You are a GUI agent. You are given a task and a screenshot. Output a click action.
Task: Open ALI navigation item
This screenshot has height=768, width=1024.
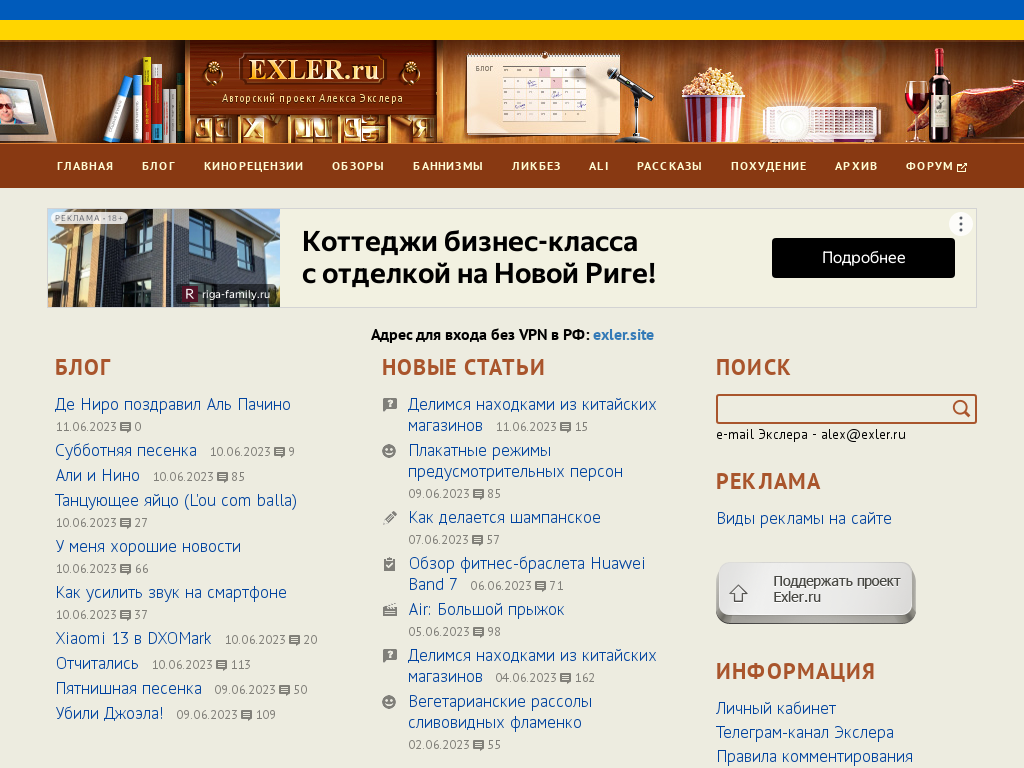coord(599,167)
